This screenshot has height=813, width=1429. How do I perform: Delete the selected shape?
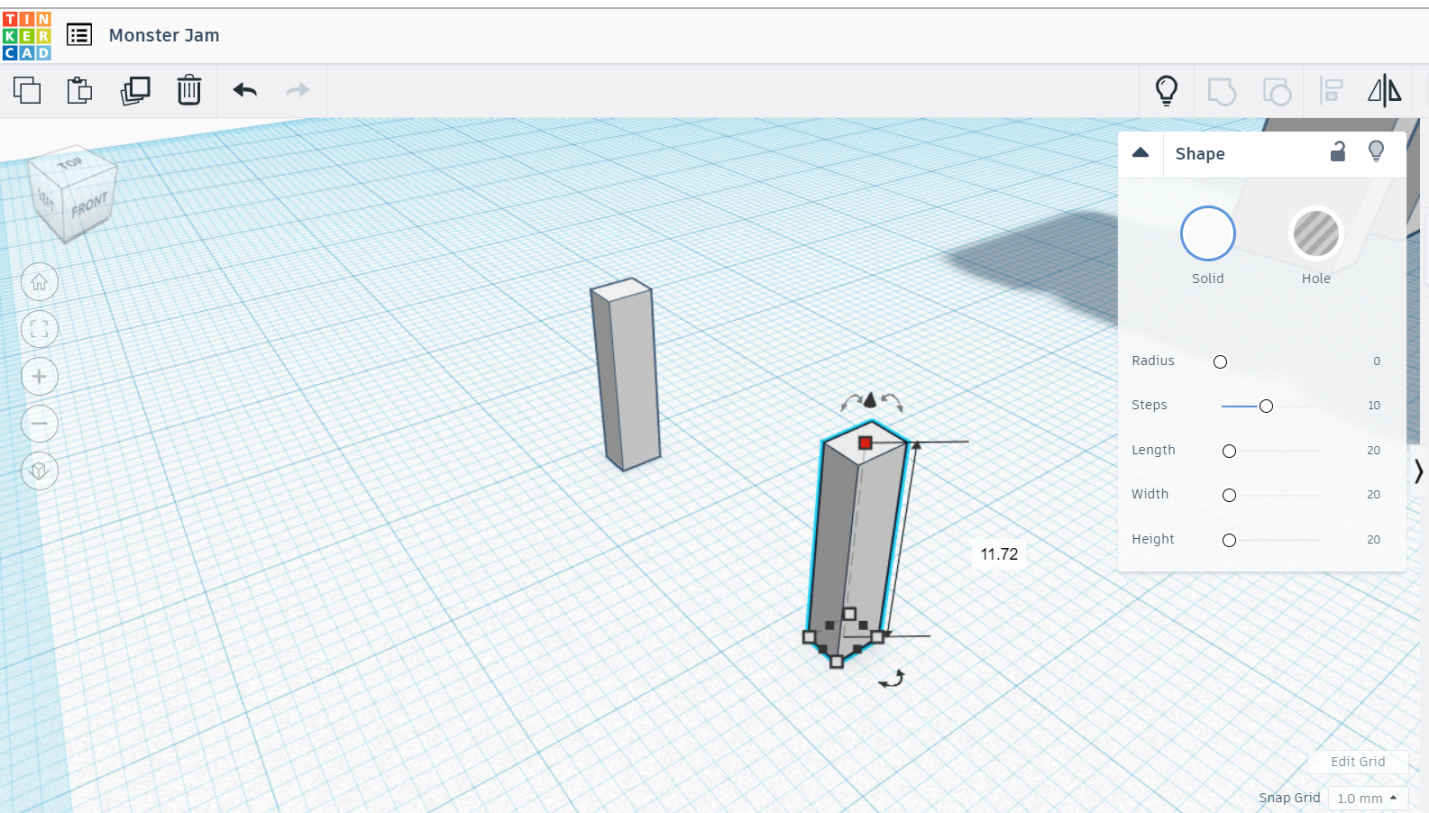(189, 90)
